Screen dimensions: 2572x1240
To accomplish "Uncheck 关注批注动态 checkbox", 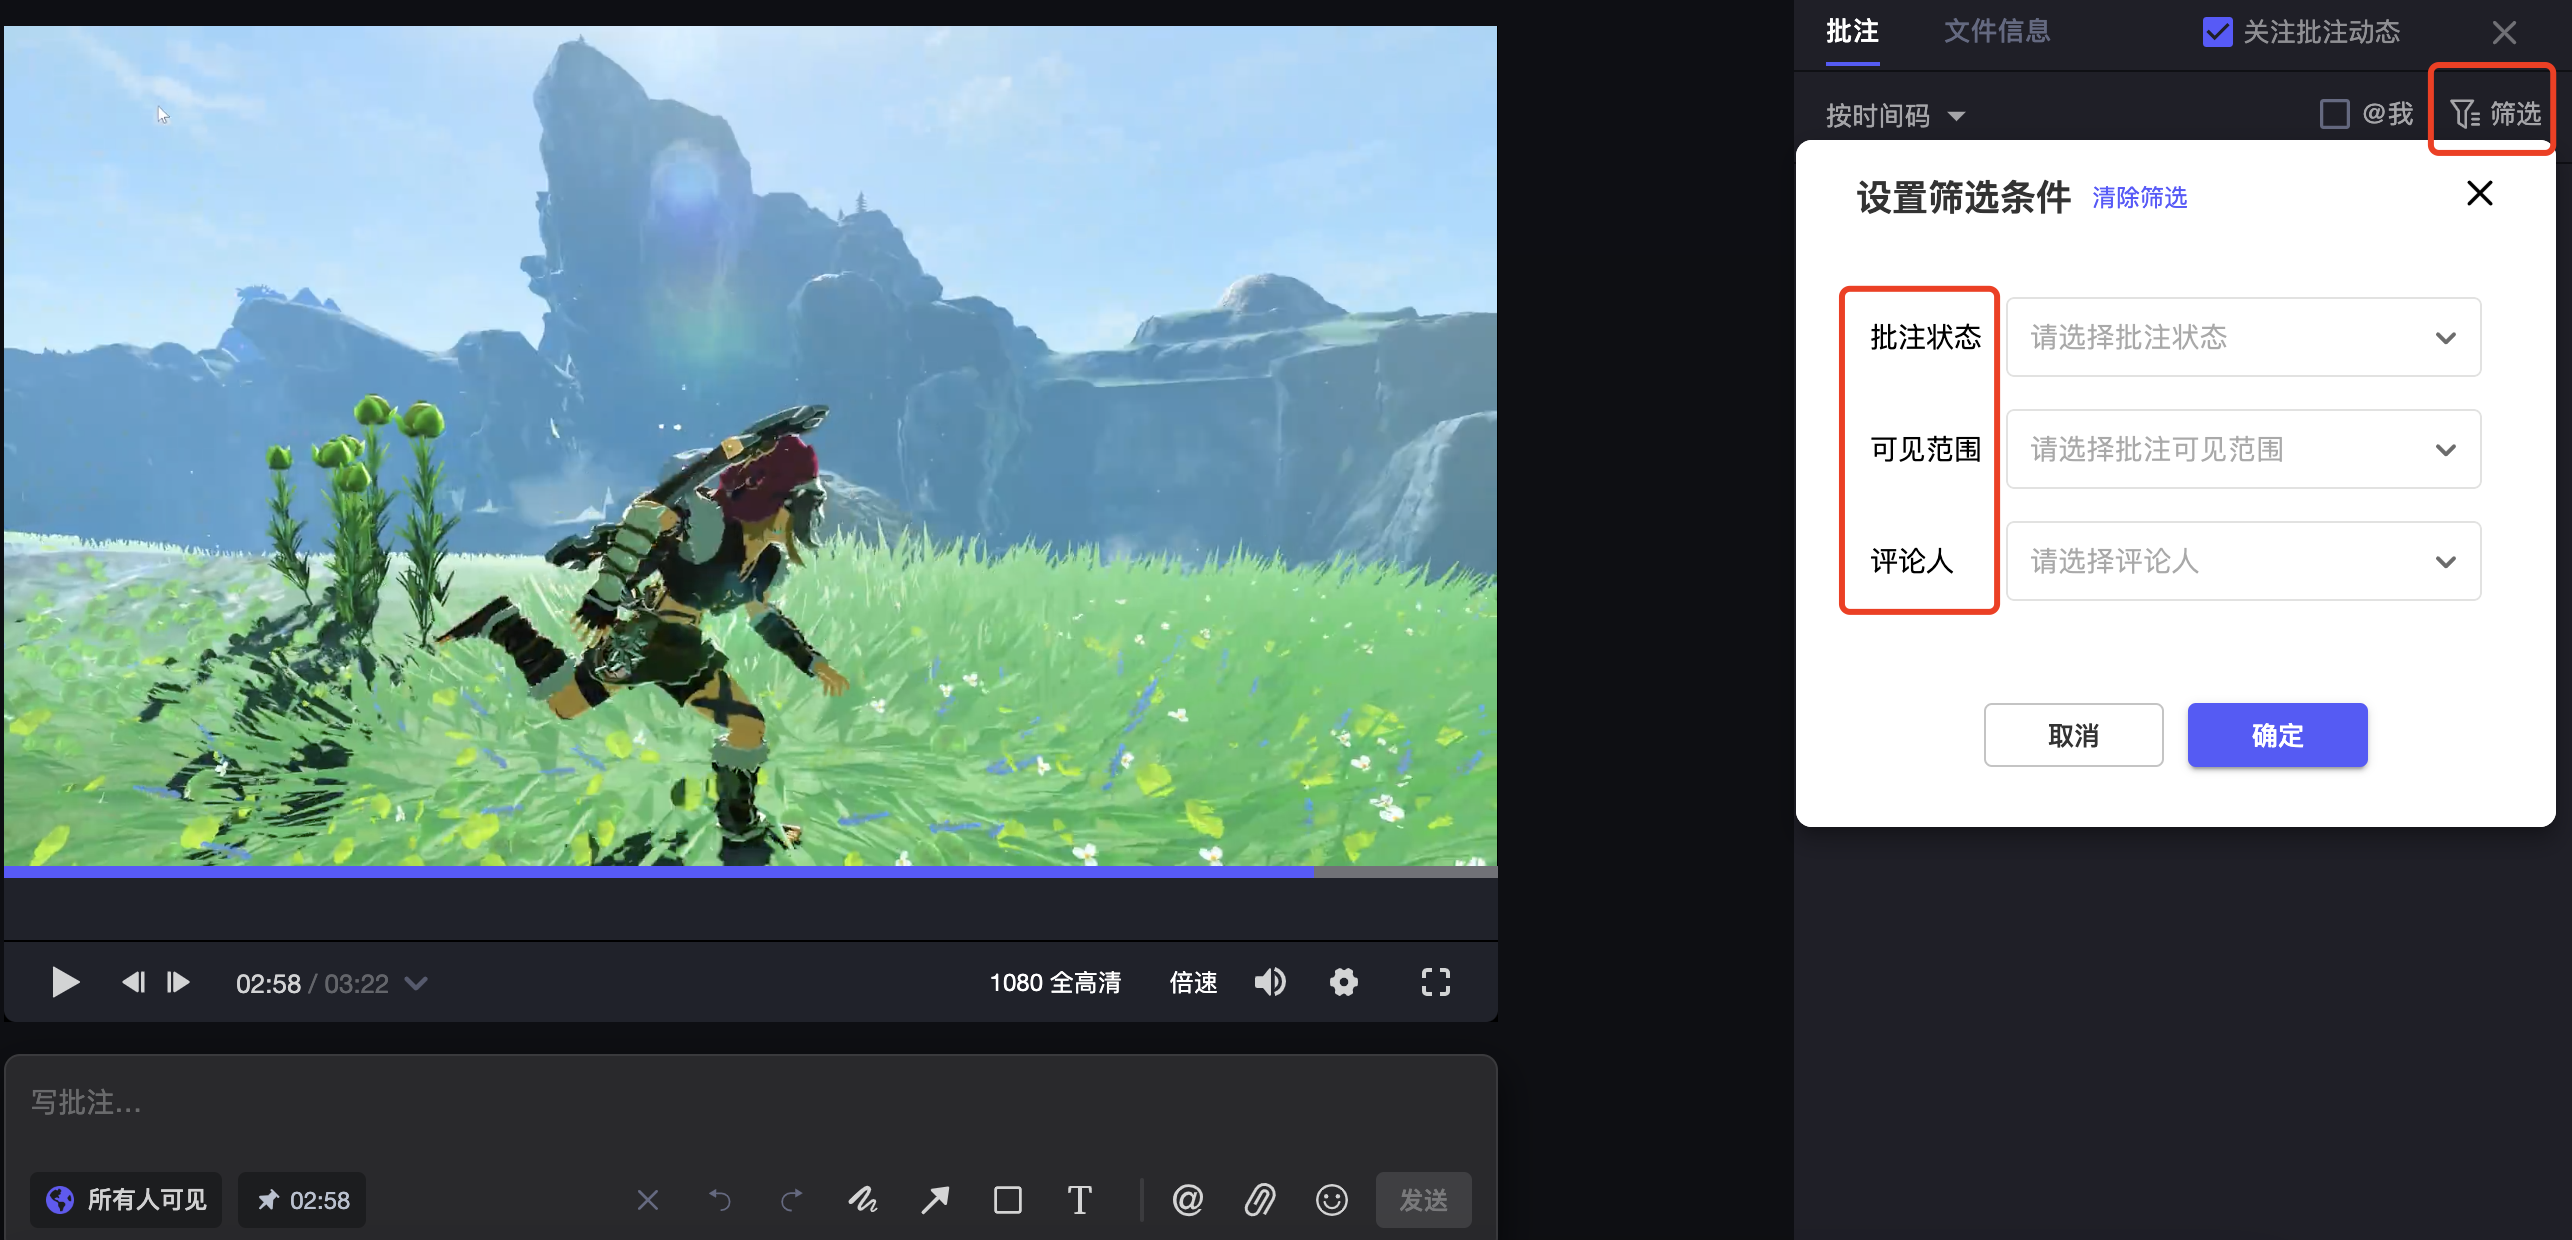I will pos(2217,32).
